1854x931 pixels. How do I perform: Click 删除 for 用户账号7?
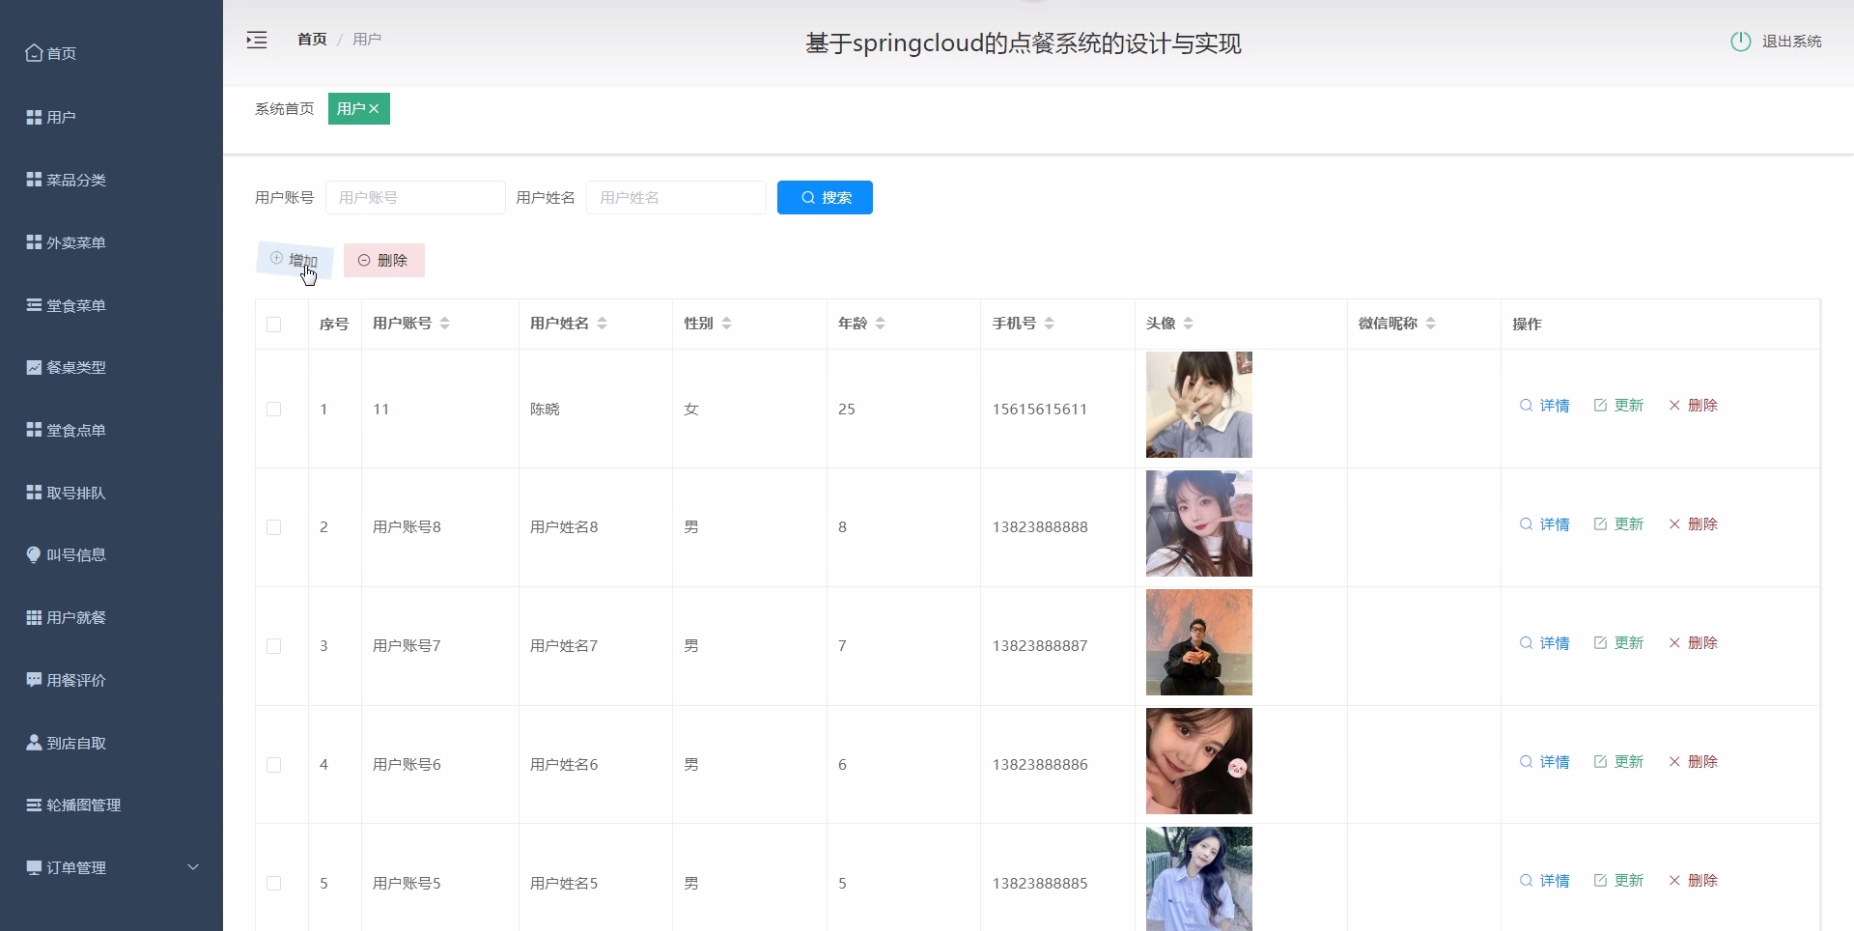(x=1692, y=643)
